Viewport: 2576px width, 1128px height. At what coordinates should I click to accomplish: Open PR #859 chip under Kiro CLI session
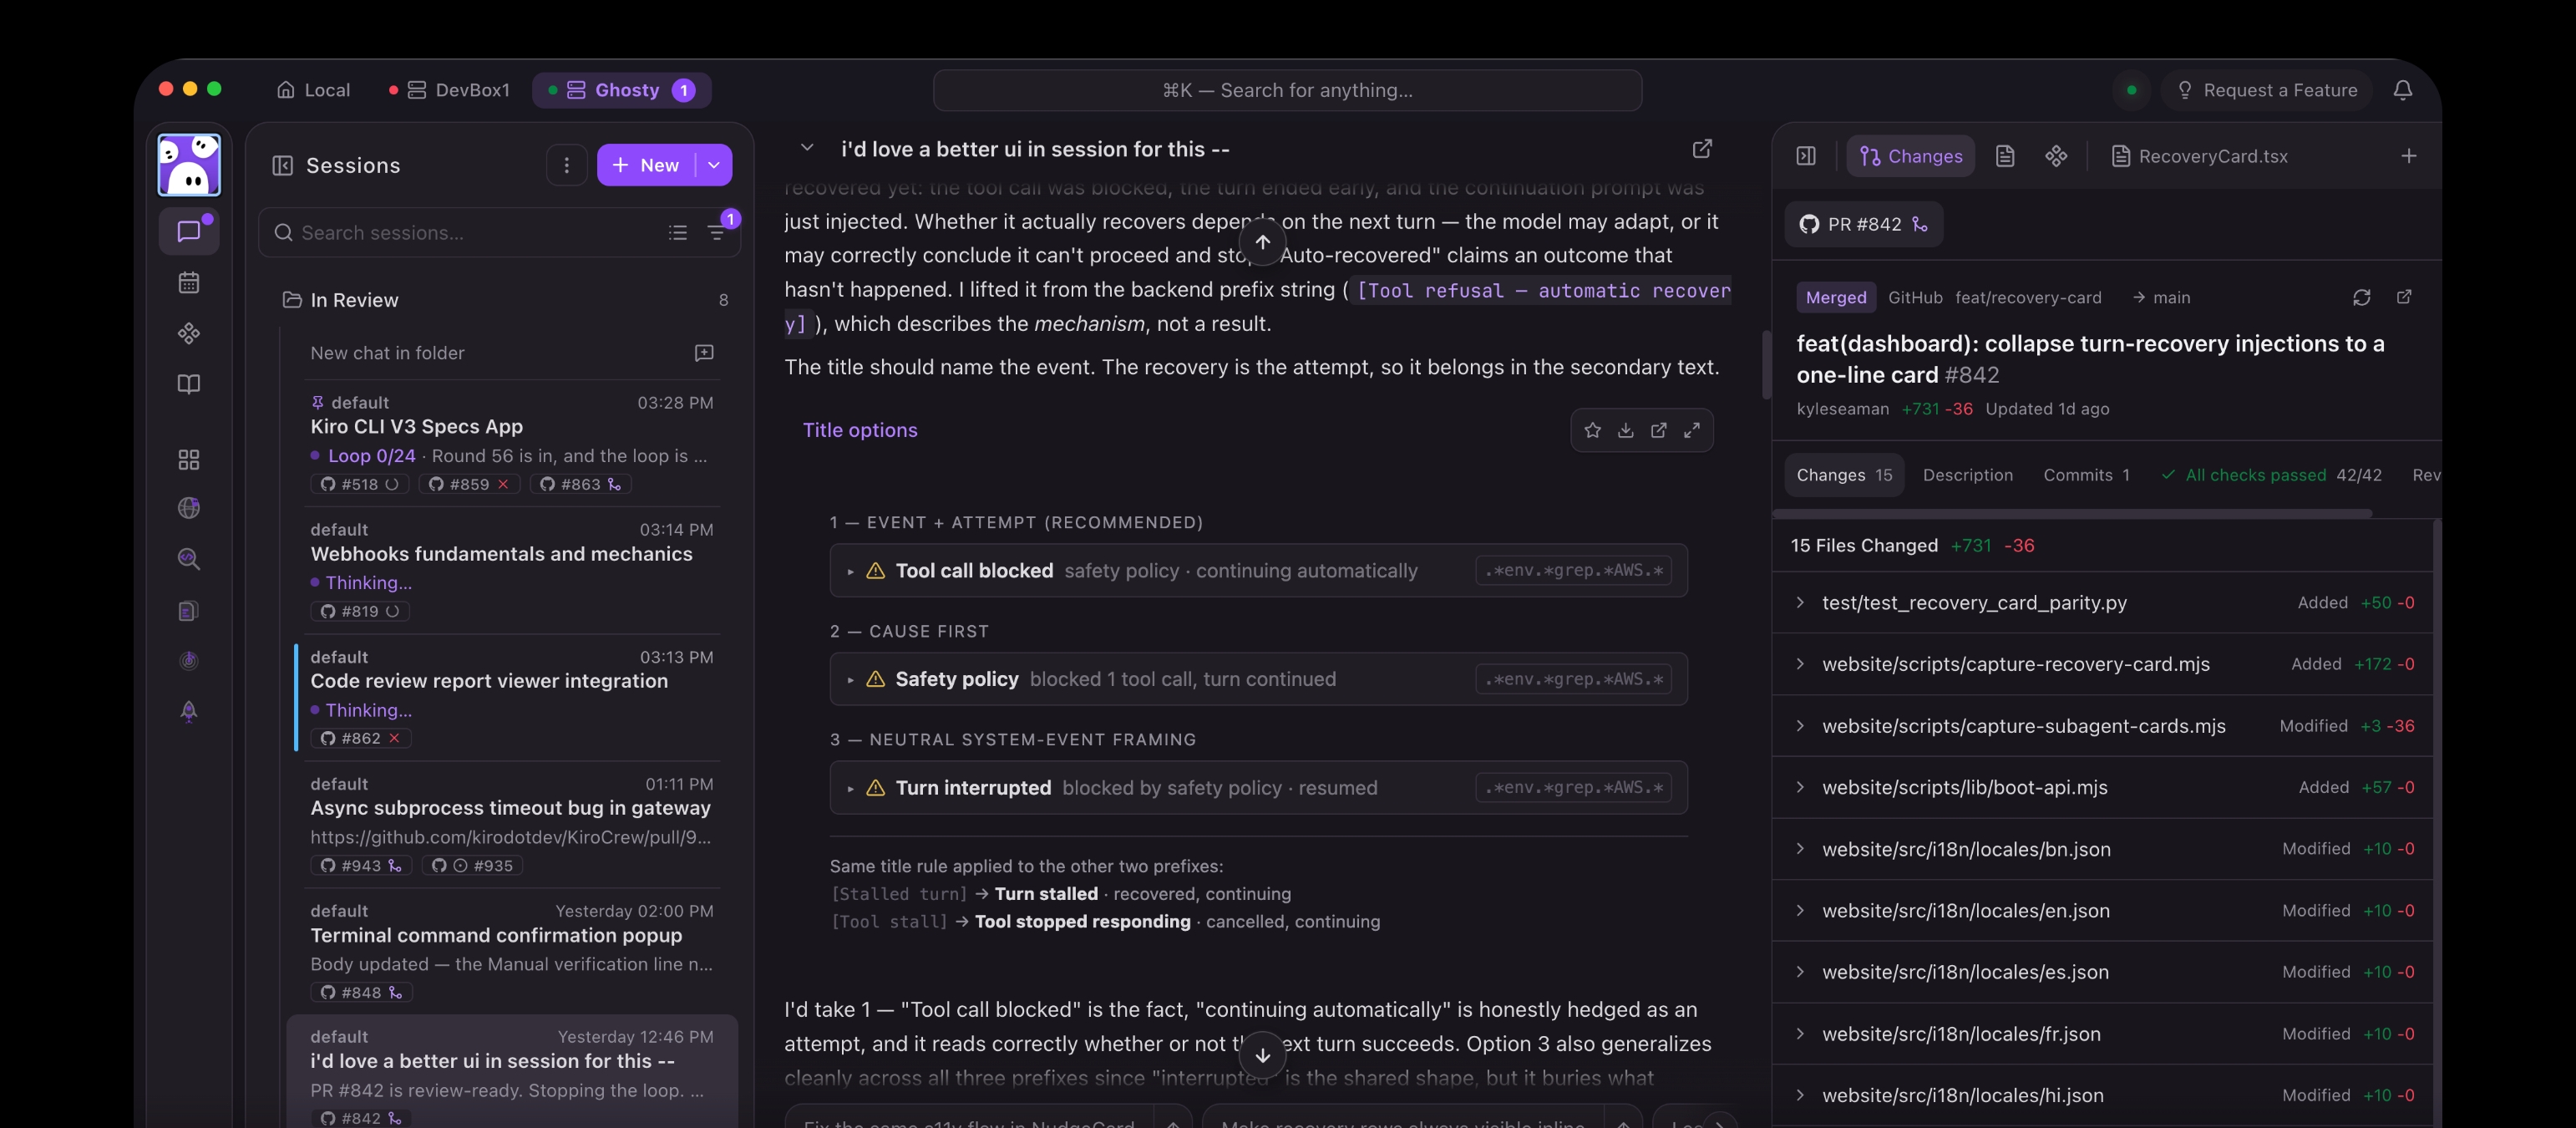click(469, 484)
